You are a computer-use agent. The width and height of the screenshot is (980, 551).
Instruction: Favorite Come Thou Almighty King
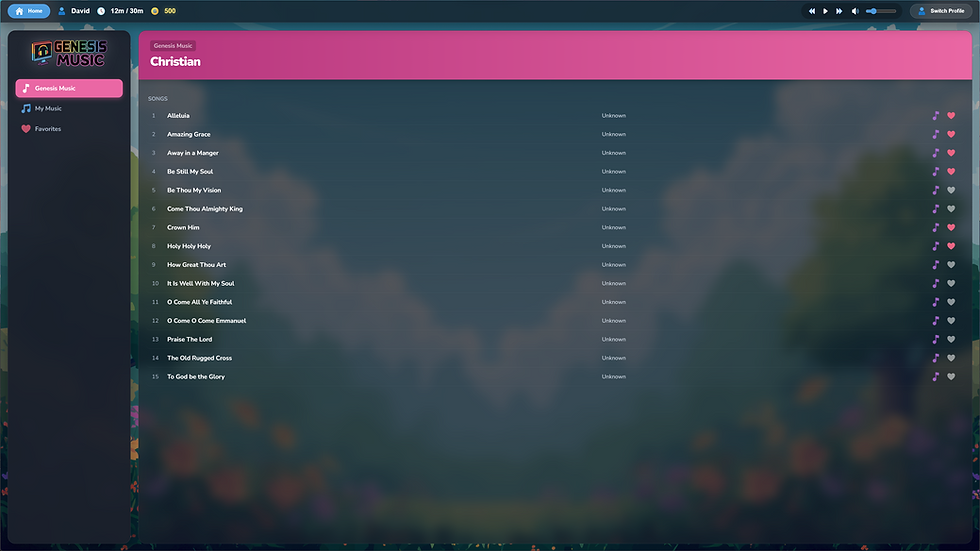point(951,209)
